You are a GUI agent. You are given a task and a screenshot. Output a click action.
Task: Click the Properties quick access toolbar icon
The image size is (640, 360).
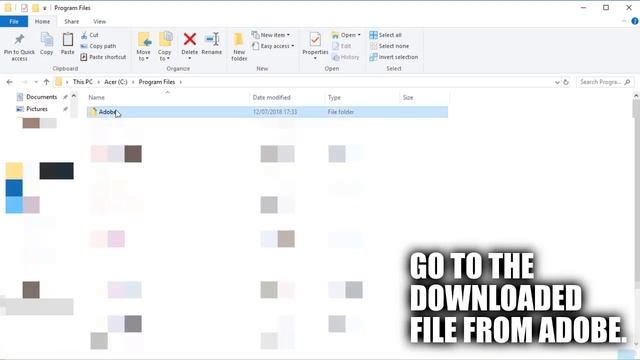click(24, 8)
